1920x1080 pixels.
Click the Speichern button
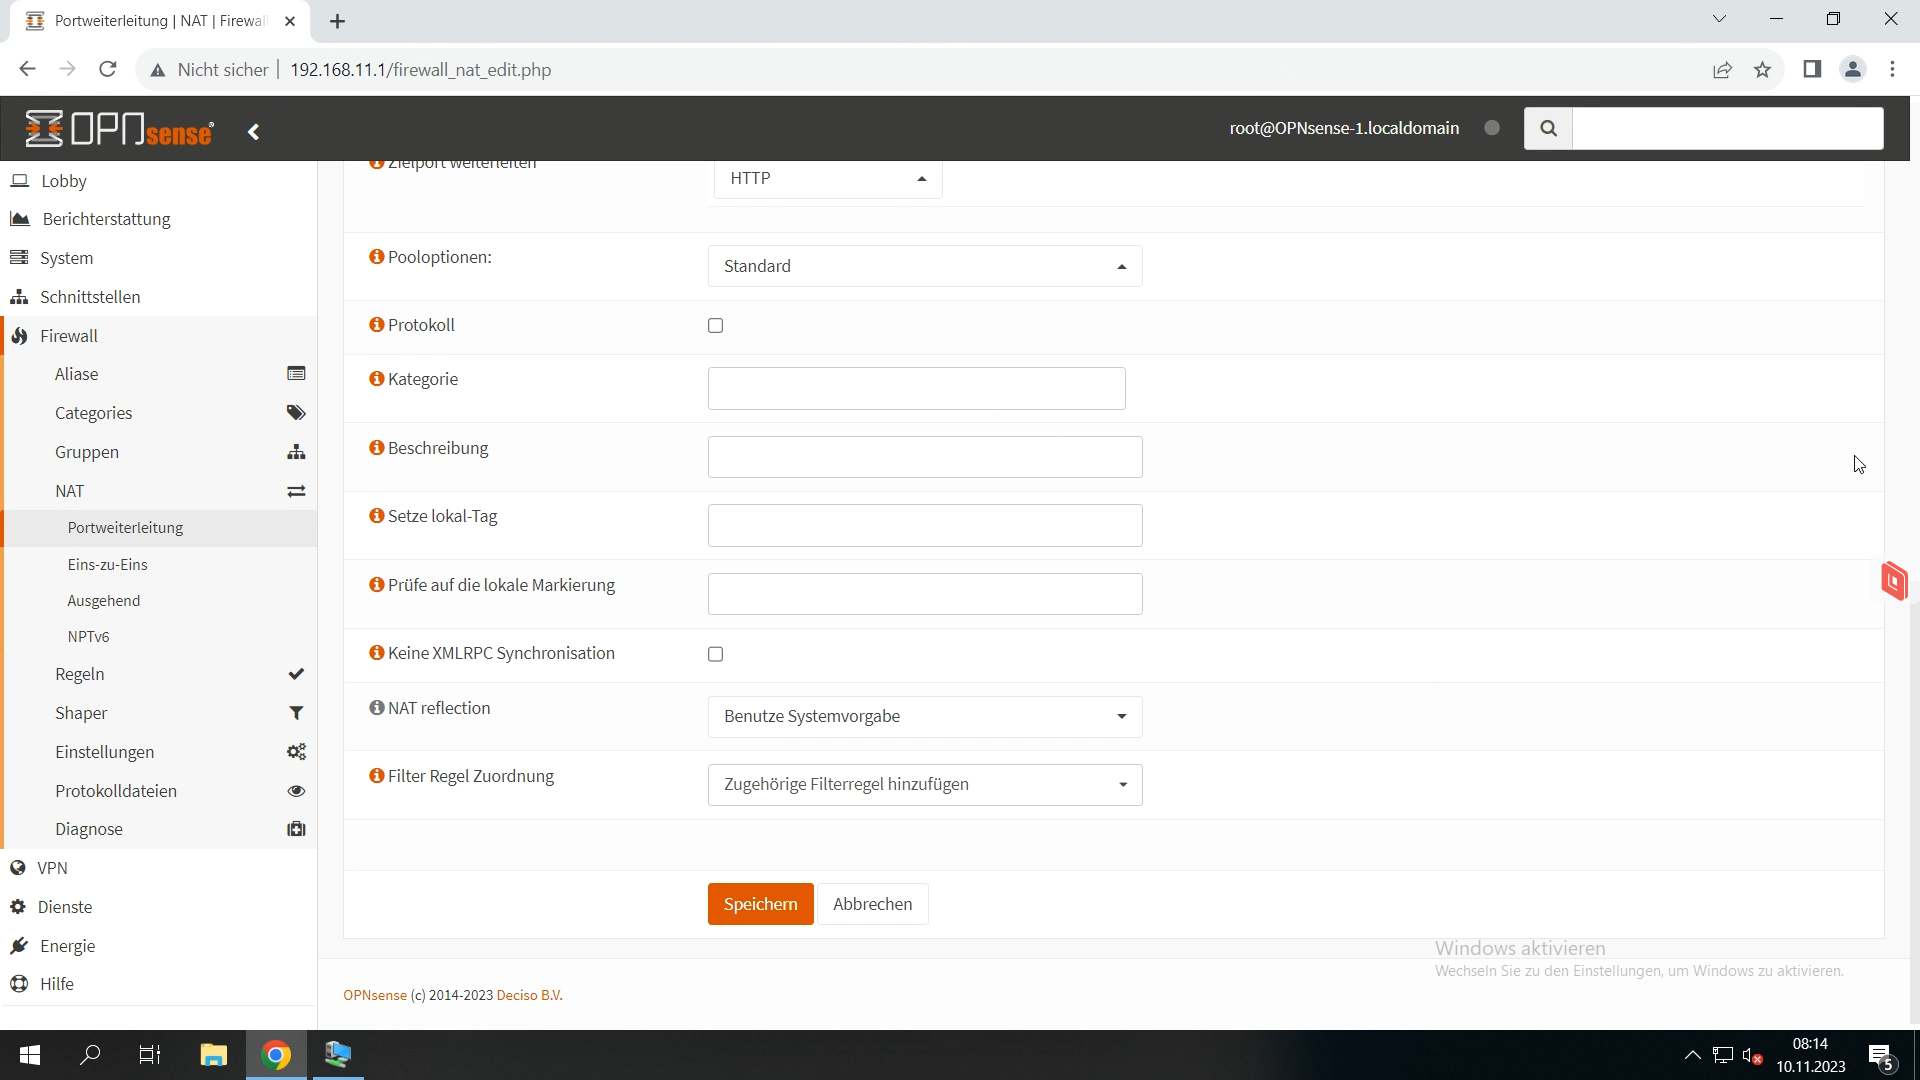[x=760, y=904]
